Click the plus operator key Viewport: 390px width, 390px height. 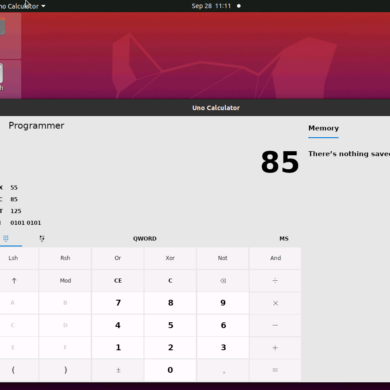pyautogui.click(x=275, y=348)
